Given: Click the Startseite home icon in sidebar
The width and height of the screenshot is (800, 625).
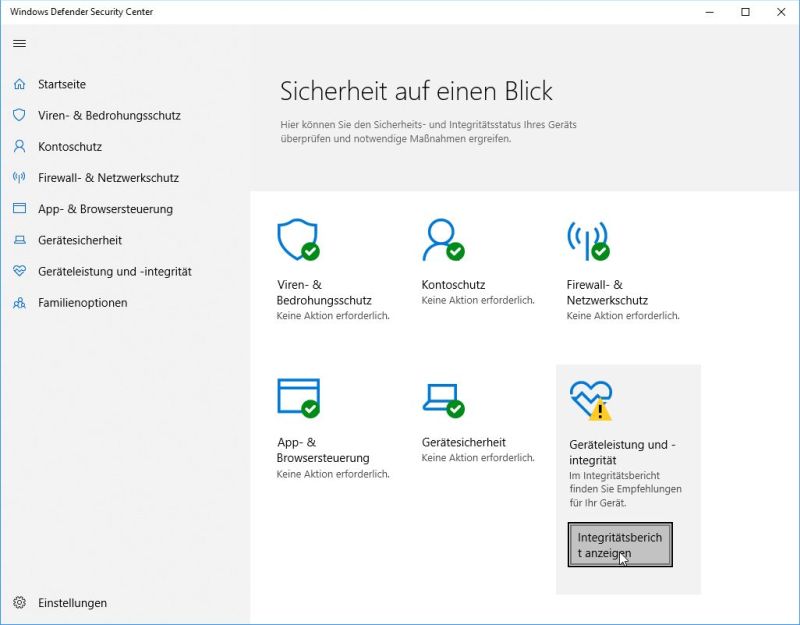Looking at the screenshot, I should 19,84.
